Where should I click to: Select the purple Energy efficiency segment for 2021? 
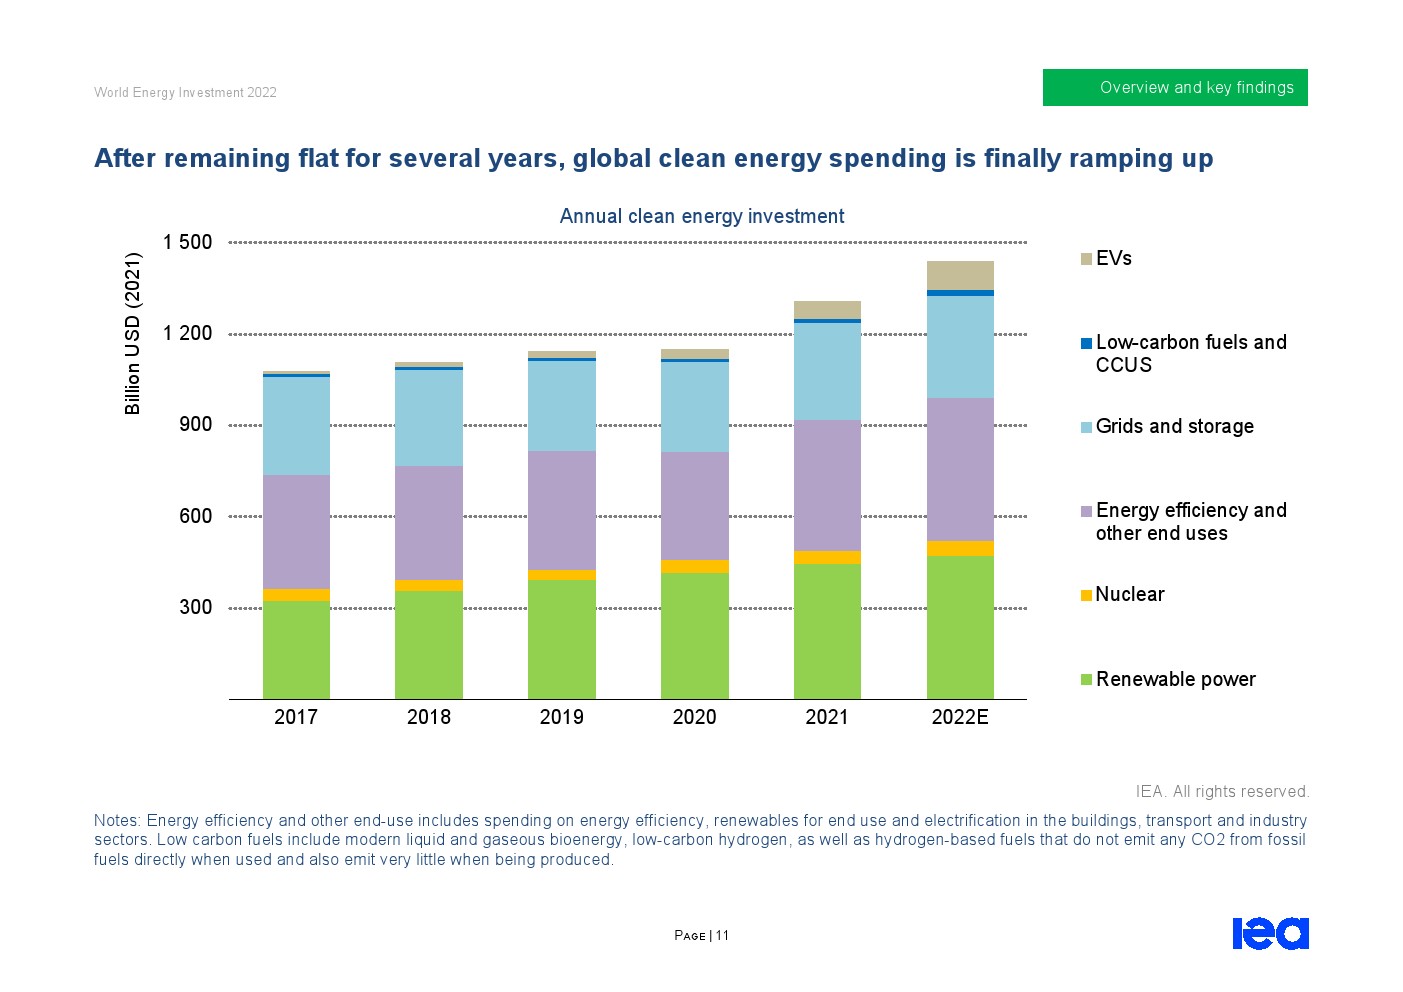(827, 485)
